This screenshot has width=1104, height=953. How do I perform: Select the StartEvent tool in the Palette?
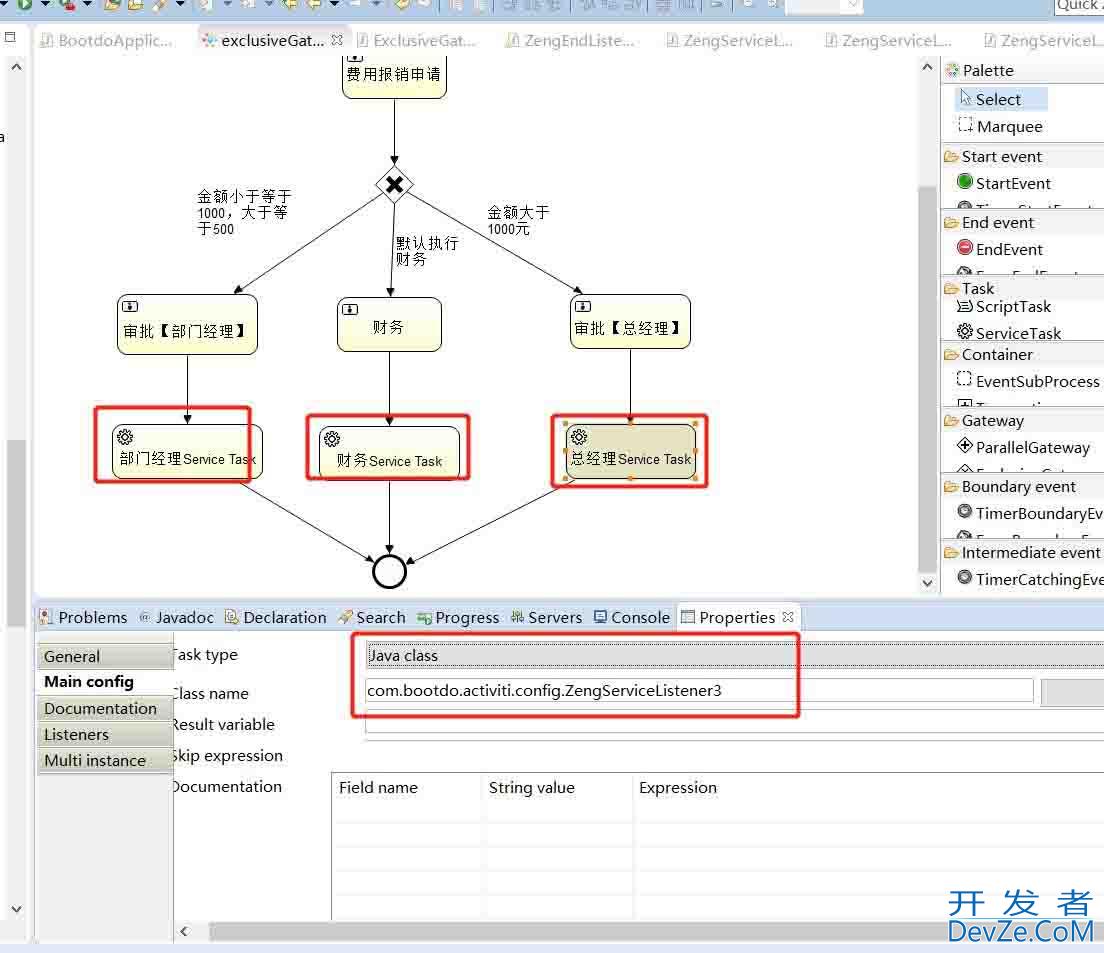[1010, 183]
